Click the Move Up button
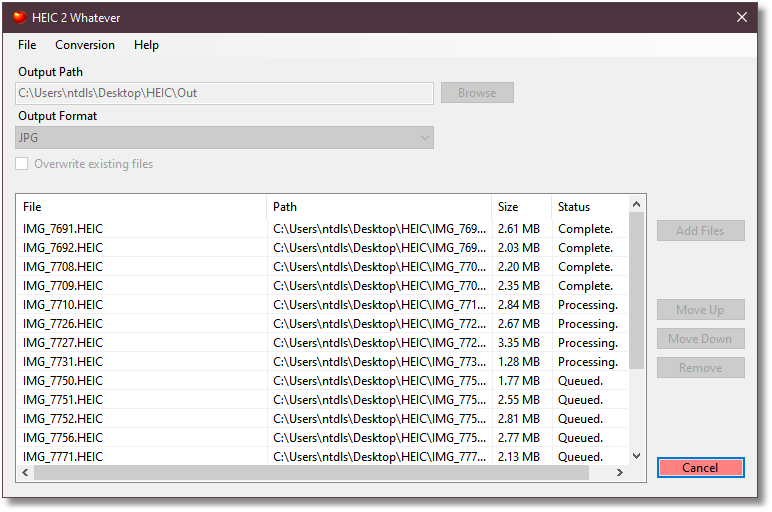The height and width of the screenshot is (512, 772). click(700, 310)
